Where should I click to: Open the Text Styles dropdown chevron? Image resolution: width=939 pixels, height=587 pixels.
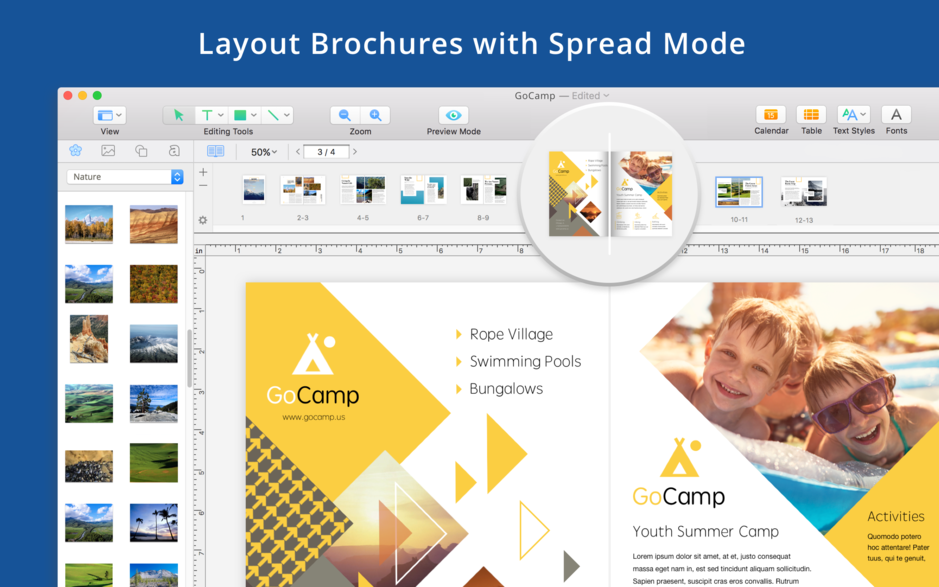865,114
